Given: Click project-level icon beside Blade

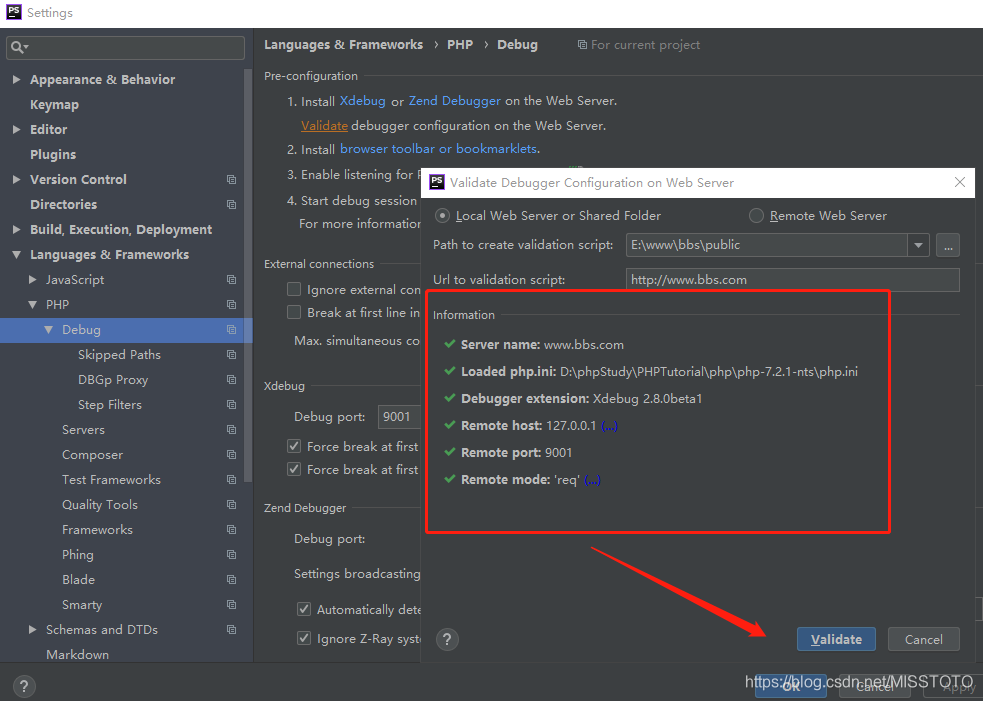Looking at the screenshot, I should (x=231, y=580).
